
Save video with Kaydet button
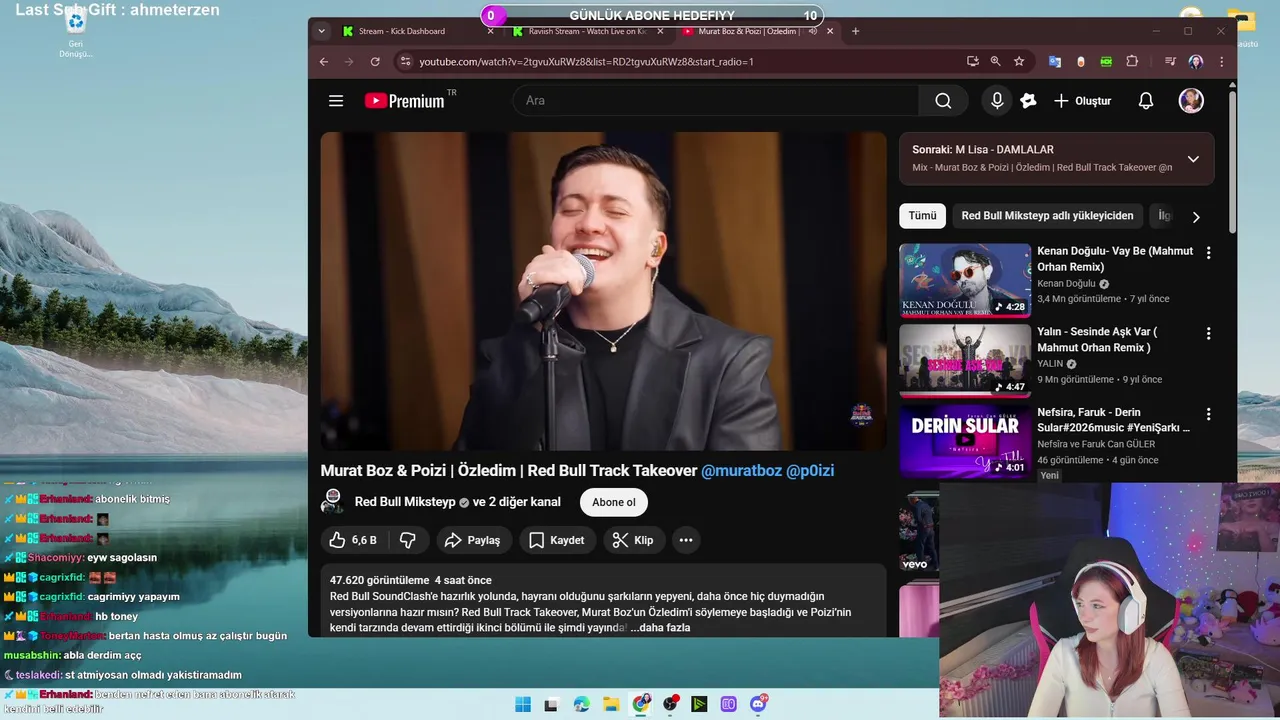coord(557,540)
